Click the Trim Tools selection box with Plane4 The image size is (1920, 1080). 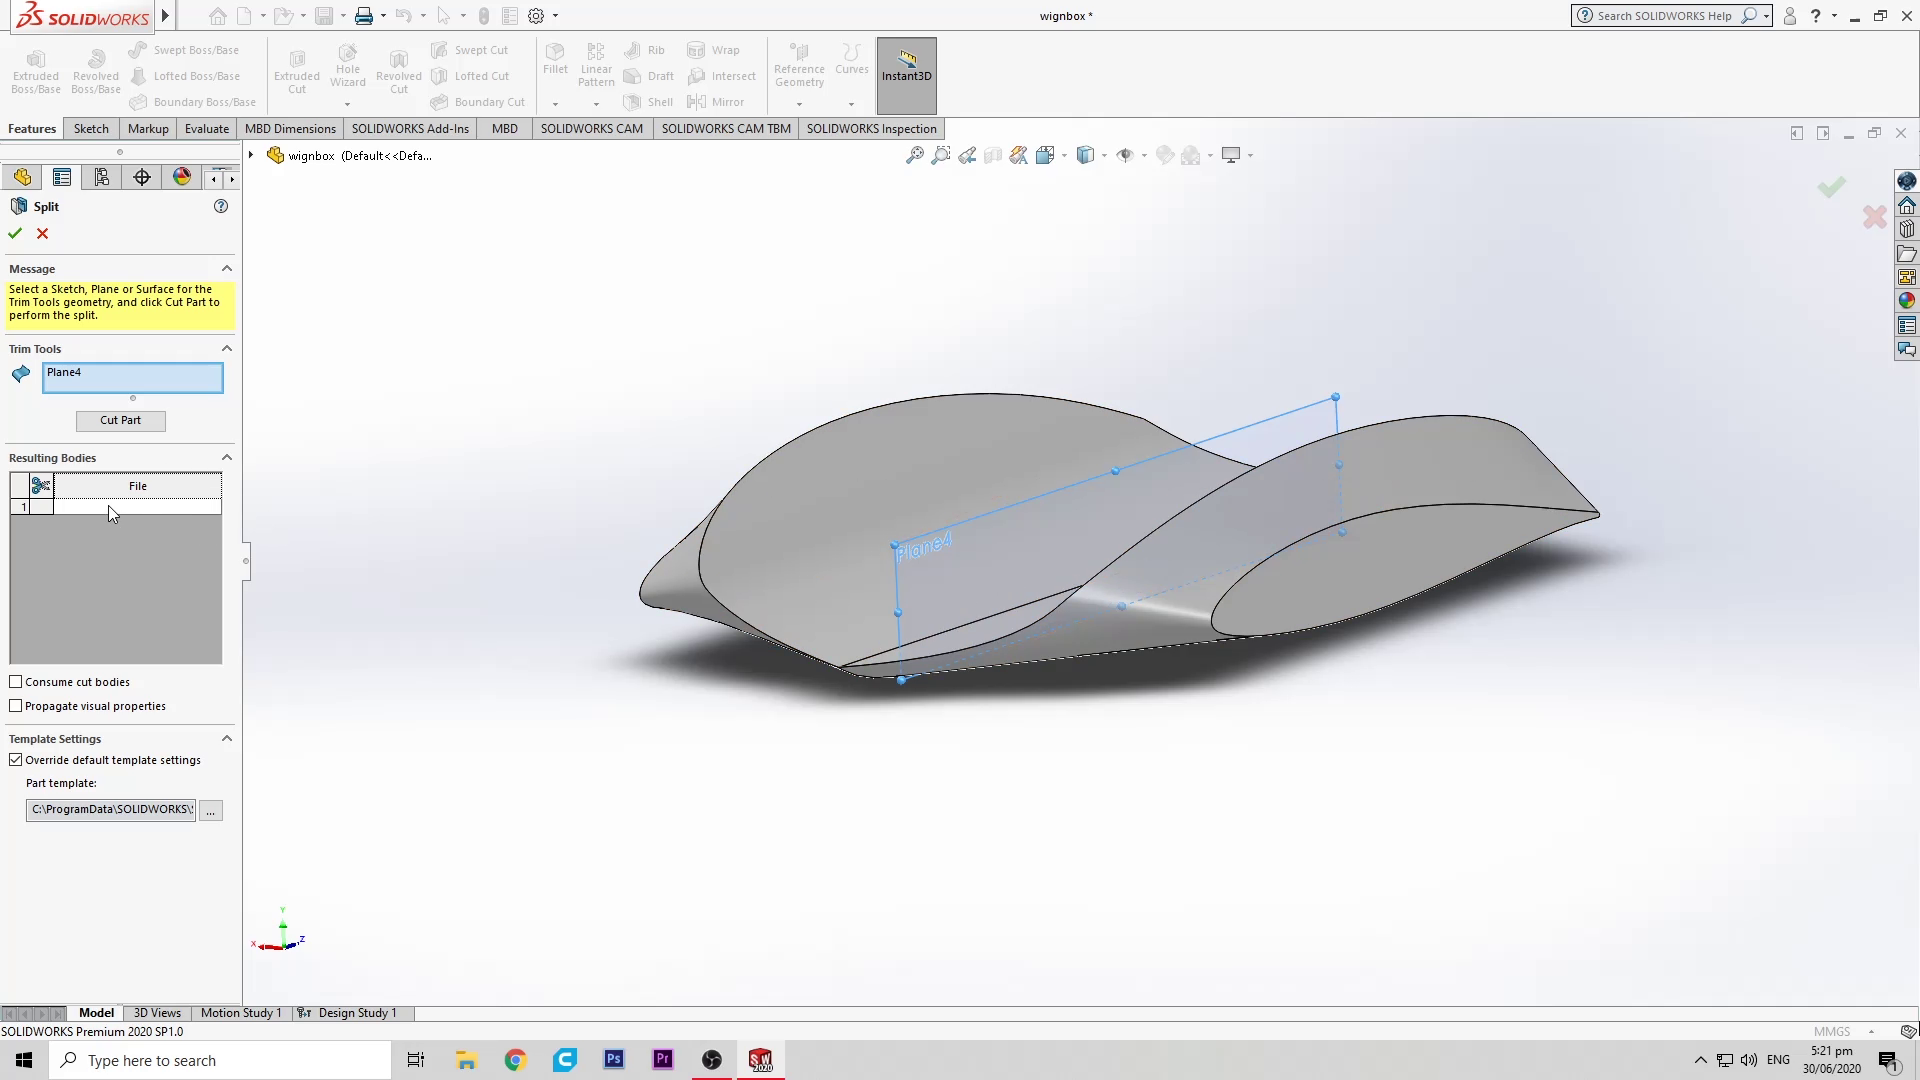[133, 378]
